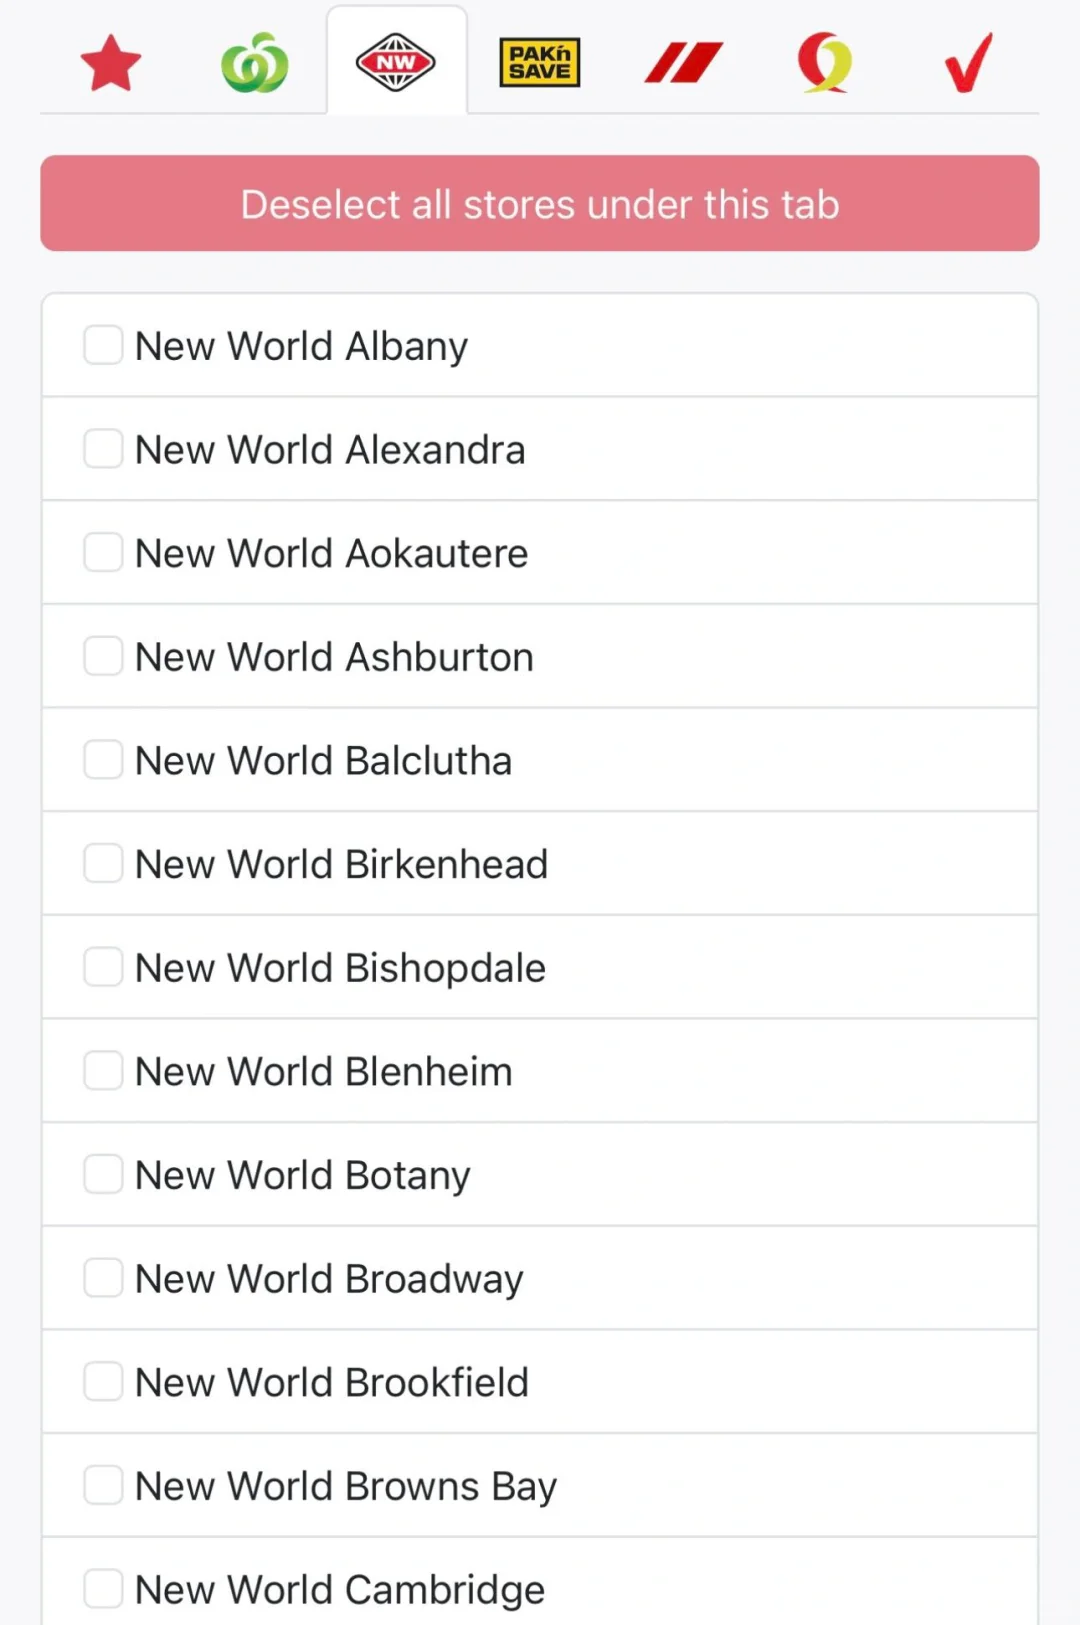Check the New World Bishopdale box
The height and width of the screenshot is (1625, 1080).
tap(103, 967)
